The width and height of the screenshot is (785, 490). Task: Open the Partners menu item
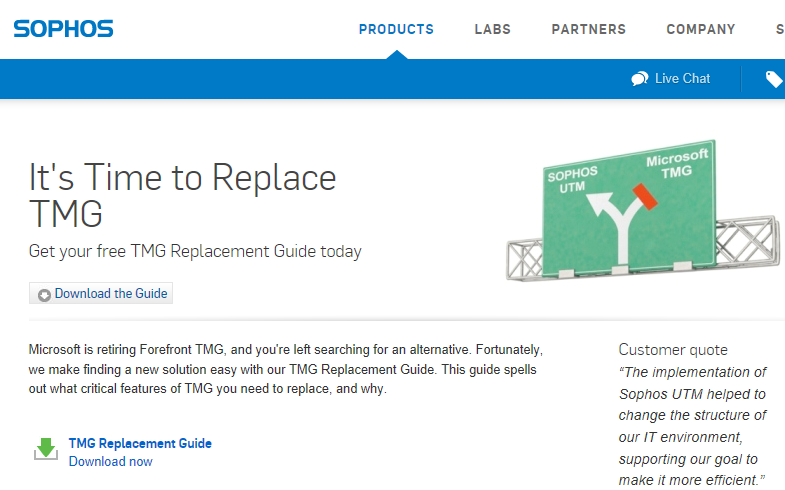coord(588,30)
